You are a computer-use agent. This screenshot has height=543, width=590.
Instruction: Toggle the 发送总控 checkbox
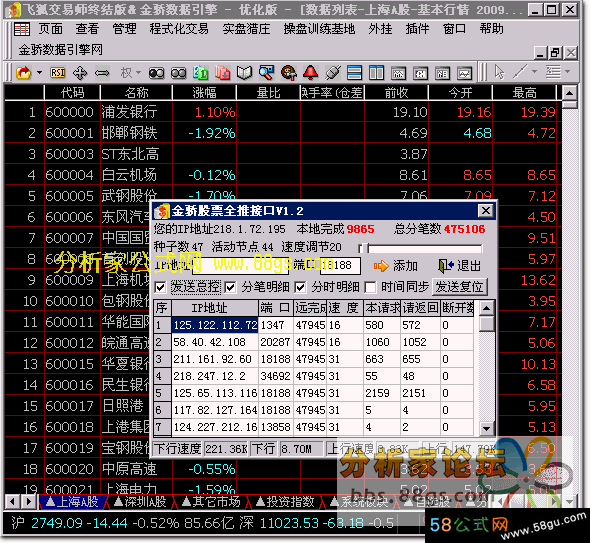coord(160,287)
